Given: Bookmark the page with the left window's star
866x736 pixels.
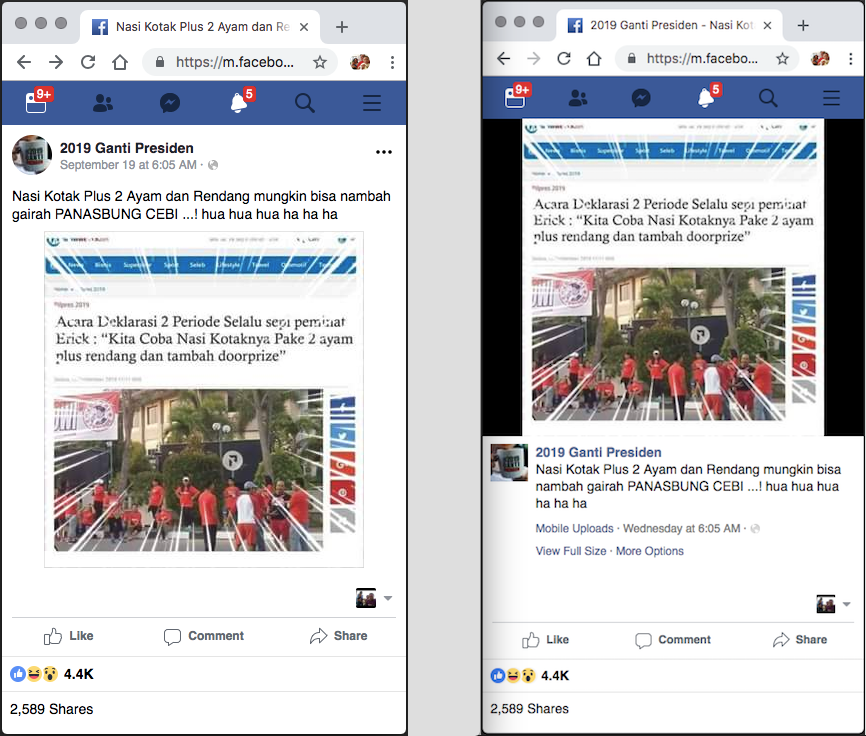Looking at the screenshot, I should [320, 62].
